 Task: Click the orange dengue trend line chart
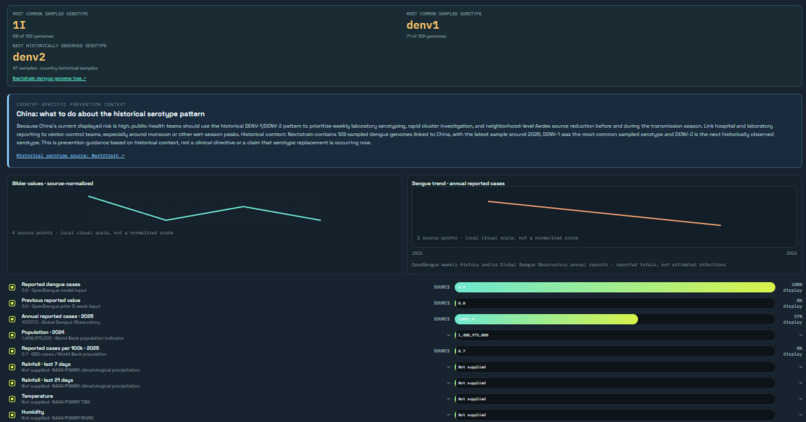[604, 213]
